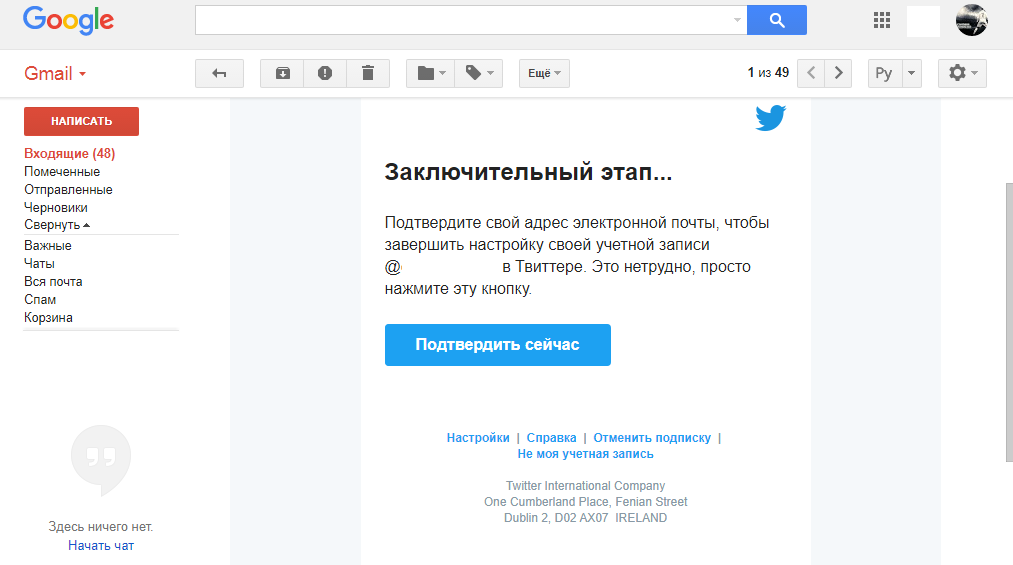Collapse the folder list with Свернуть
The image size is (1013, 565).
click(x=57, y=225)
